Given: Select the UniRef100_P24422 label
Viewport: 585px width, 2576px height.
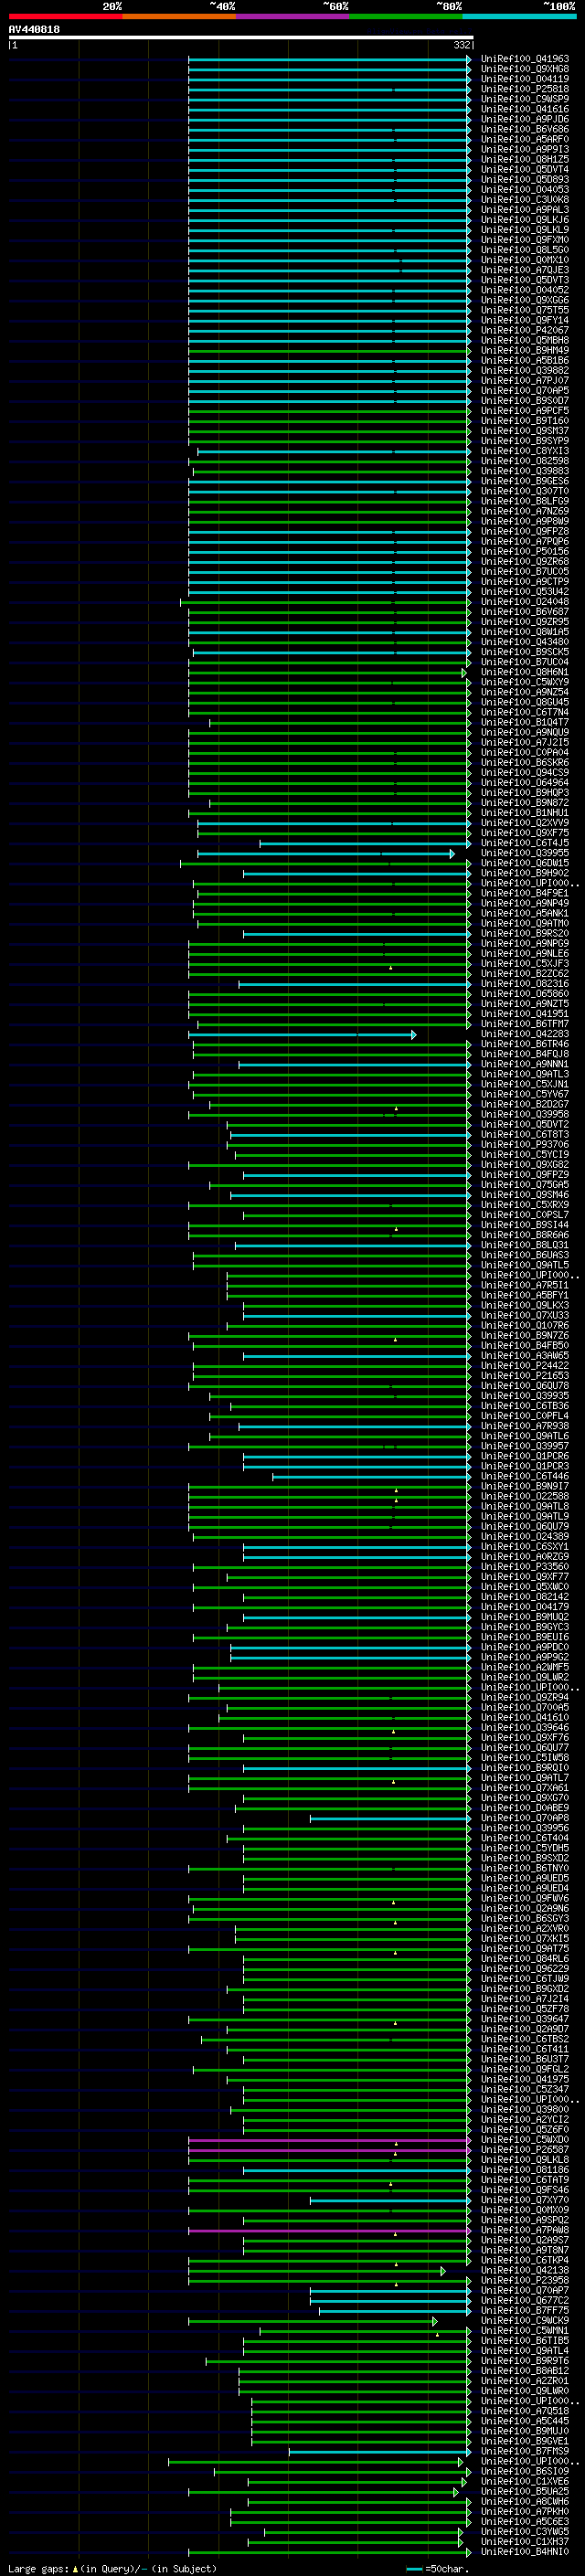Looking at the screenshot, I should pyautogui.click(x=525, y=1366).
